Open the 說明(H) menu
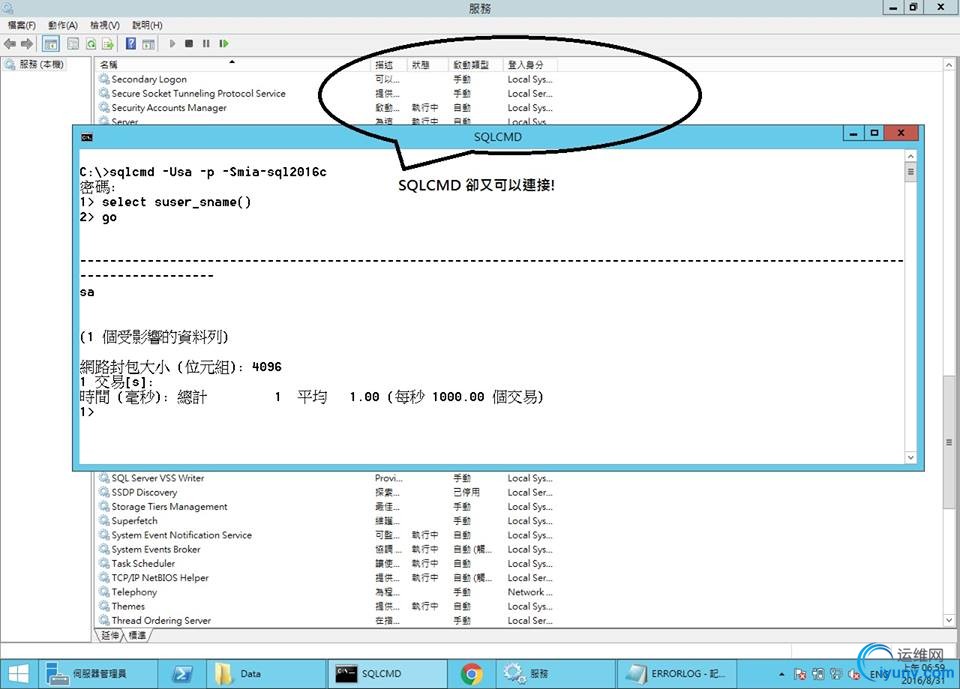 coord(148,25)
